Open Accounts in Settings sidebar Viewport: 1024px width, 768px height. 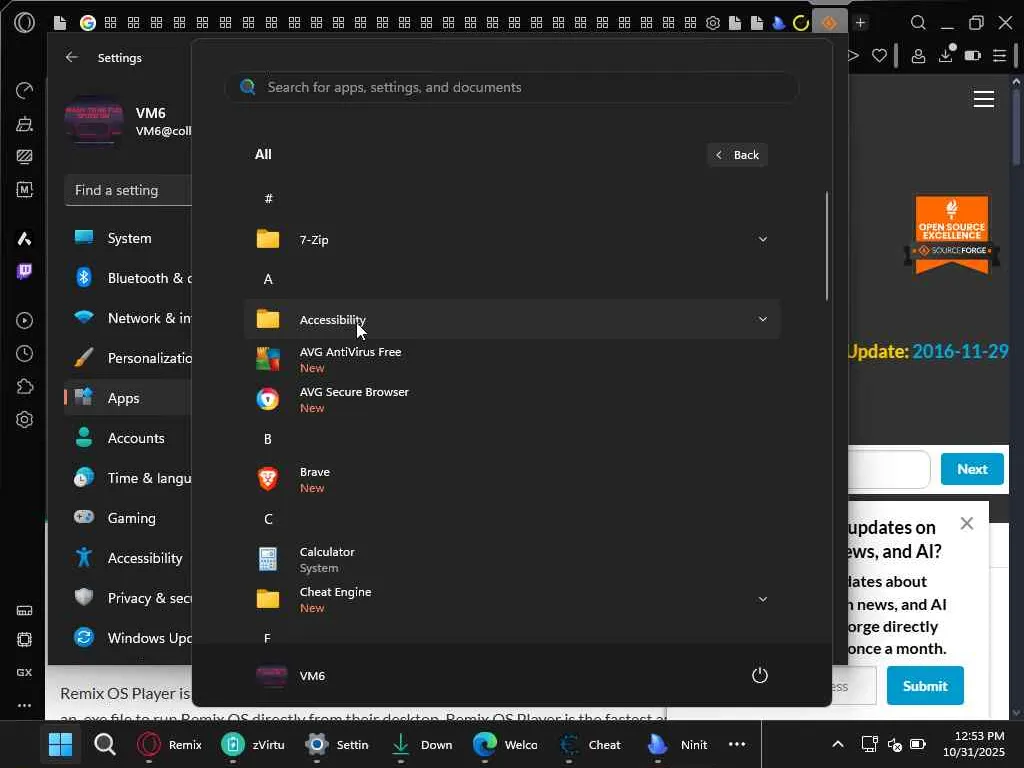128,438
